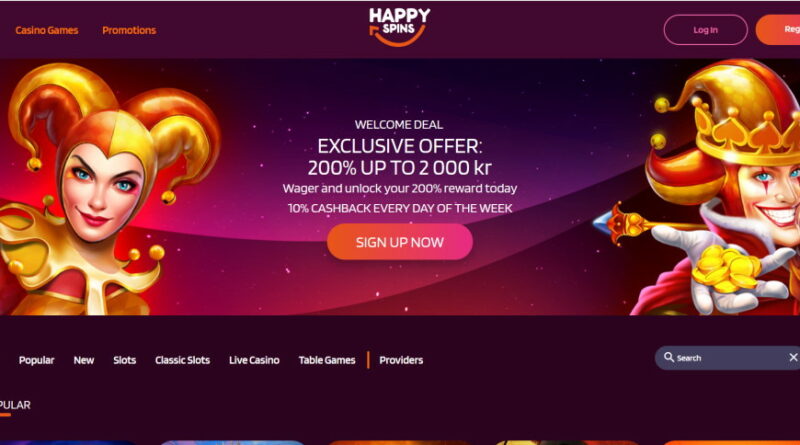Image resolution: width=800 pixels, height=445 pixels.
Task: Show the Providers list
Action: pyautogui.click(x=401, y=360)
